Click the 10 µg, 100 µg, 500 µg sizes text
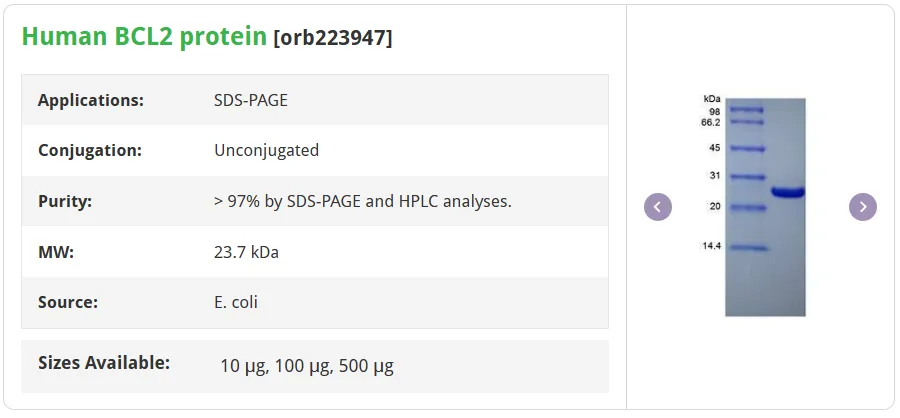The height and width of the screenshot is (418, 900). [x=307, y=366]
